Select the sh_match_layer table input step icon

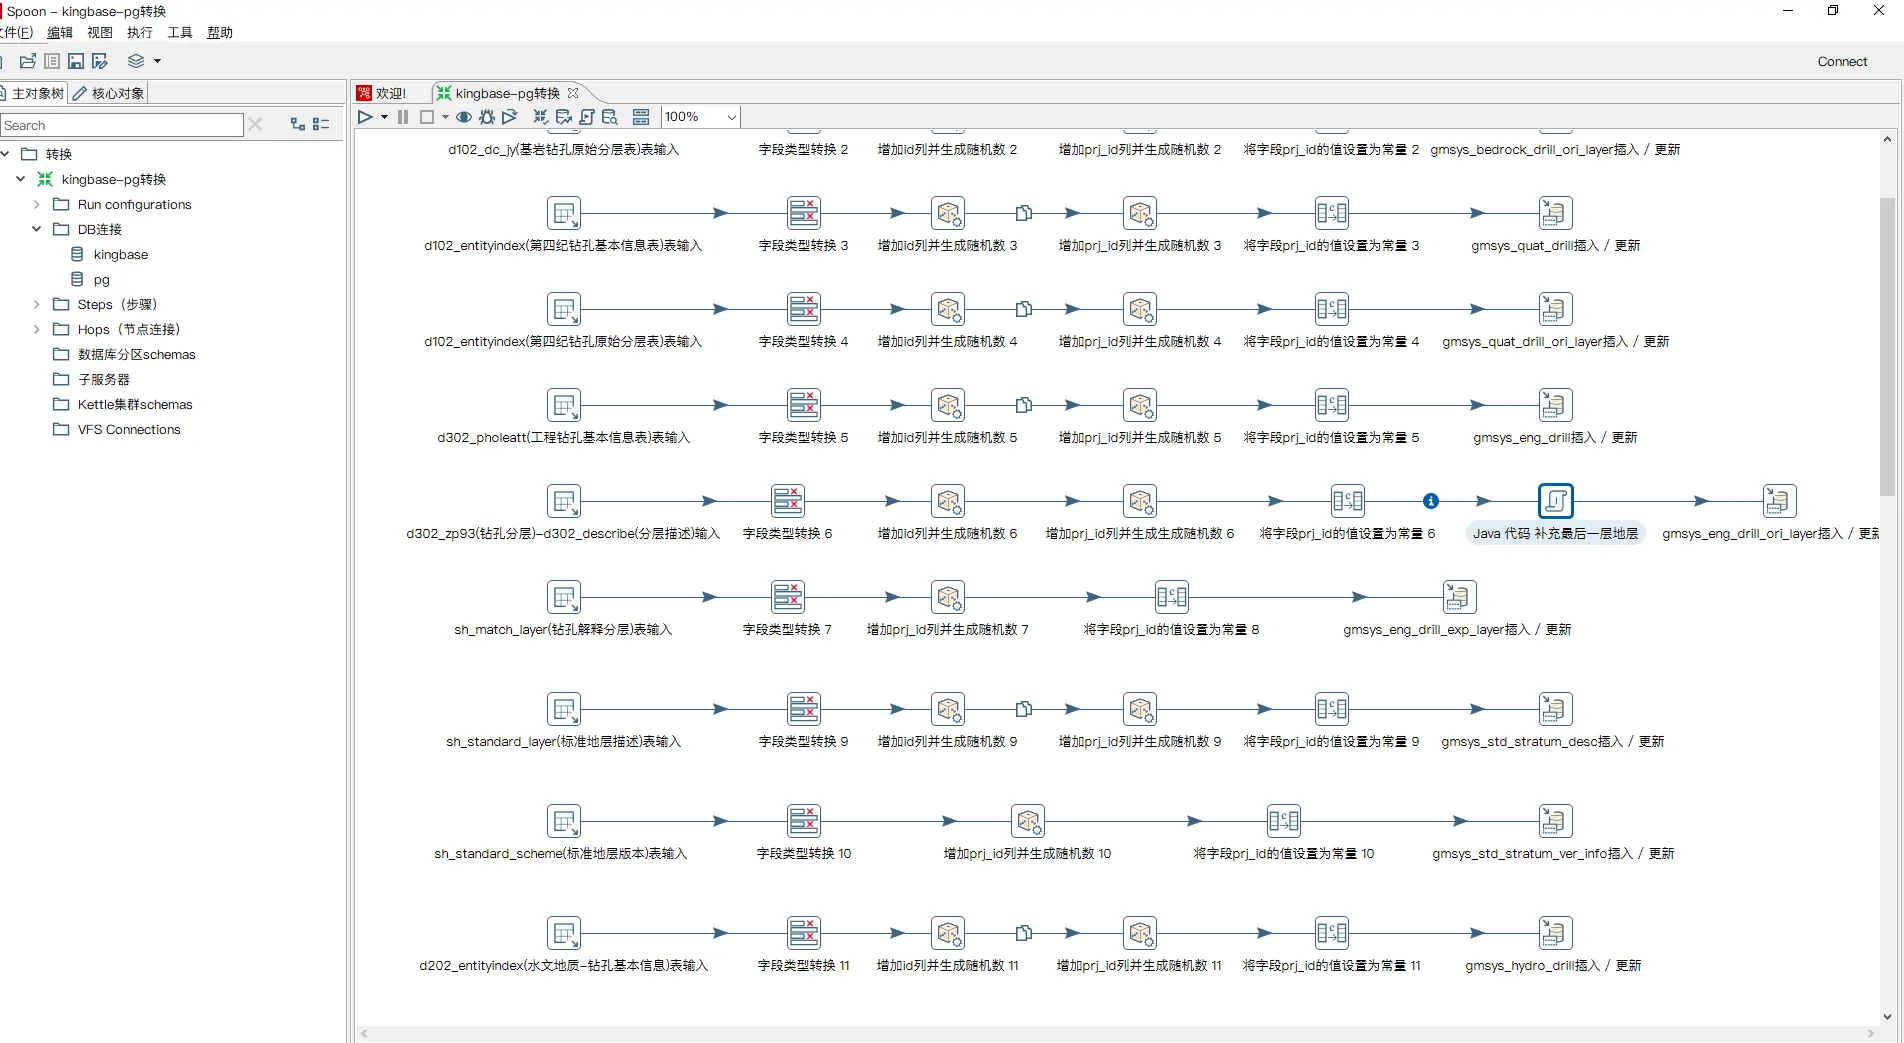click(x=564, y=597)
